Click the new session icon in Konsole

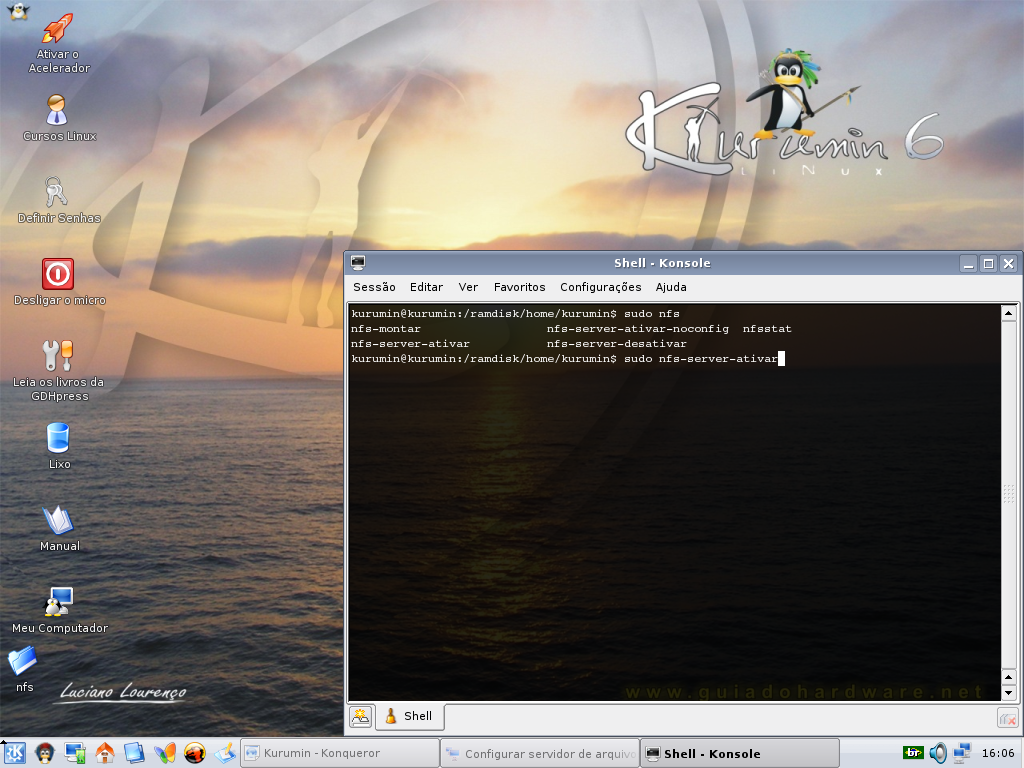pyautogui.click(x=360, y=716)
